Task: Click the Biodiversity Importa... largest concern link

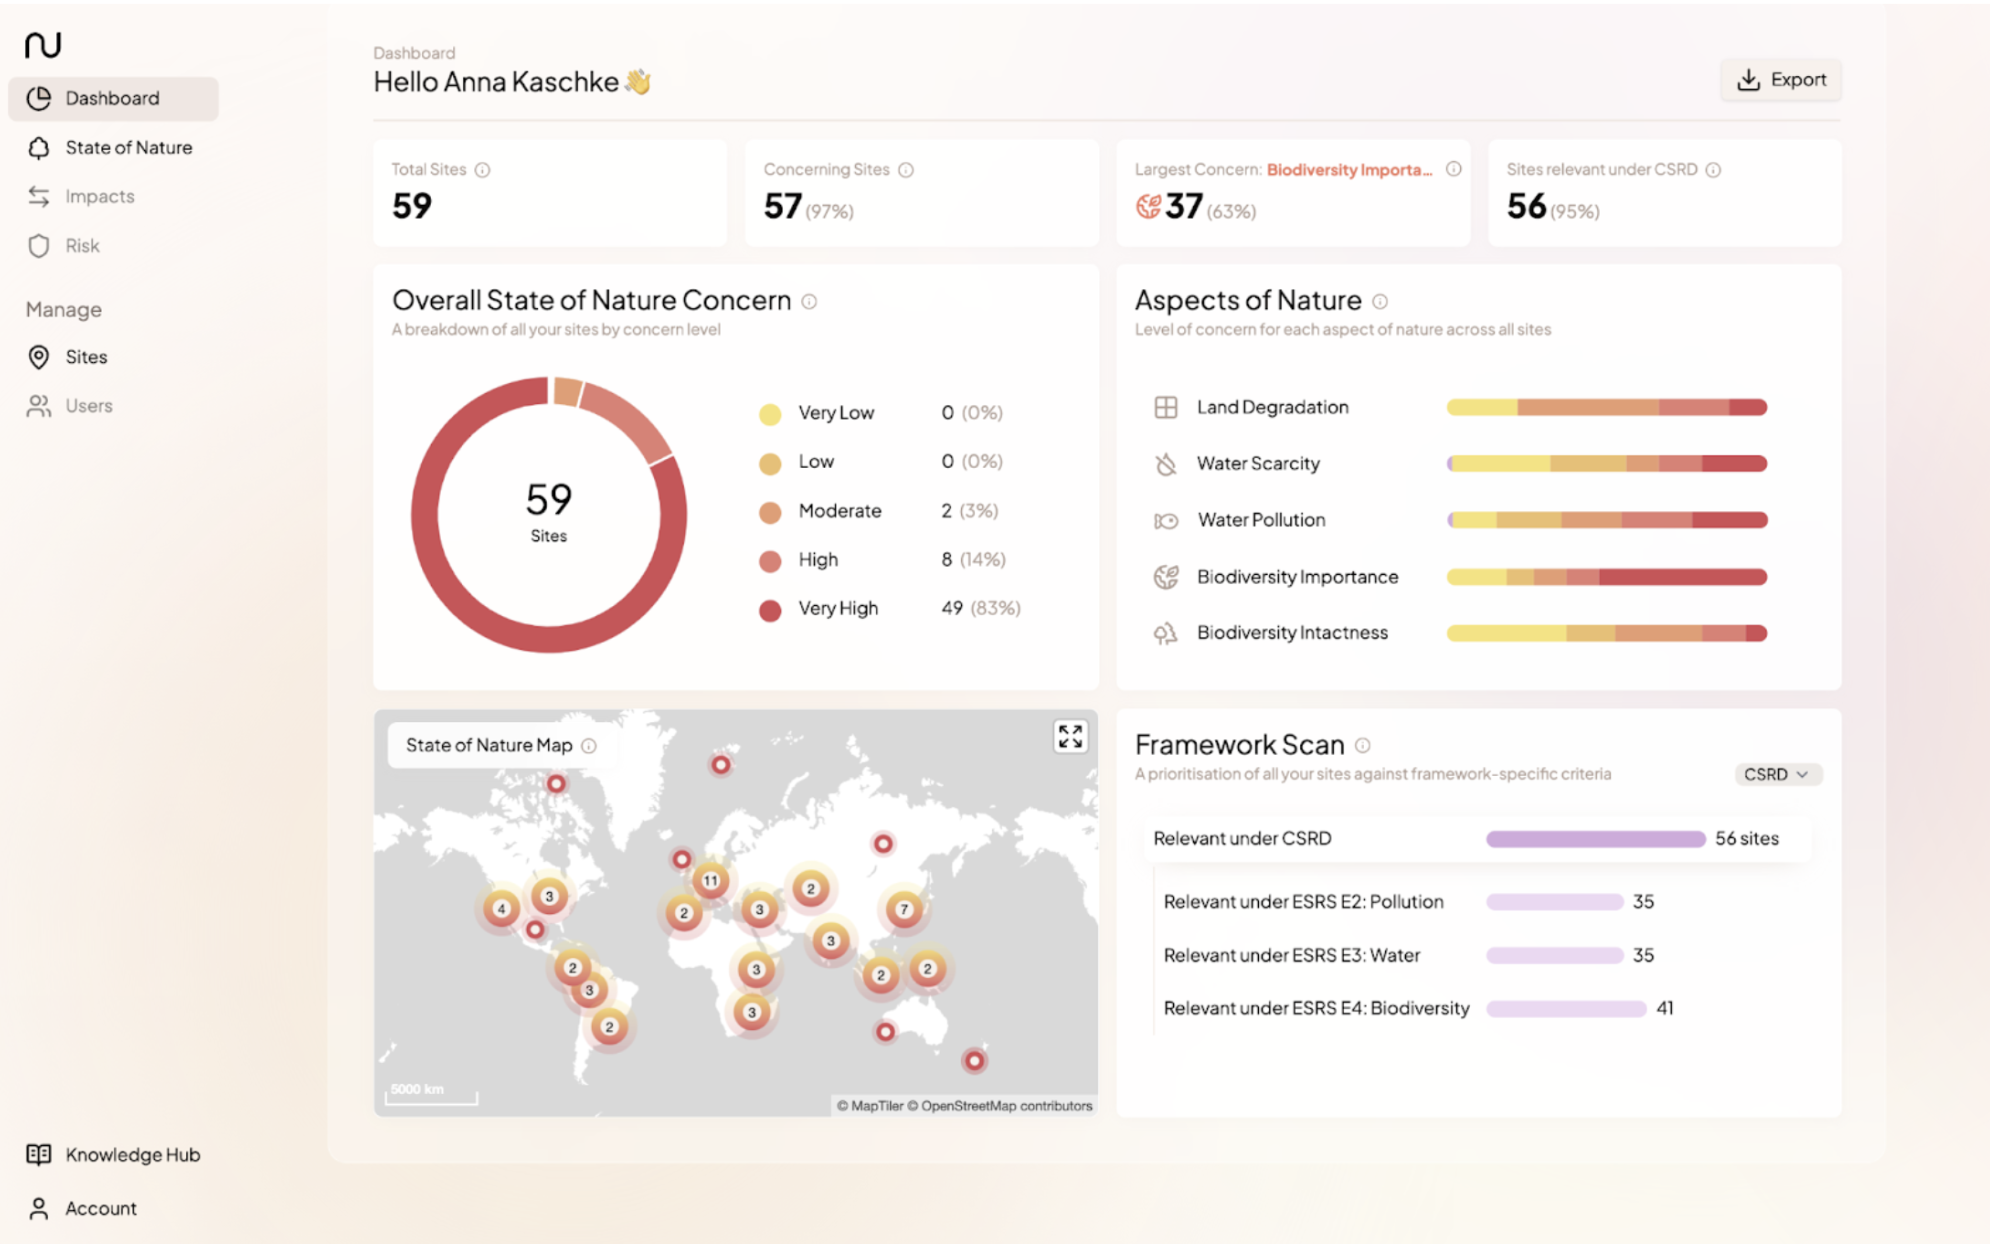Action: pyautogui.click(x=1348, y=170)
